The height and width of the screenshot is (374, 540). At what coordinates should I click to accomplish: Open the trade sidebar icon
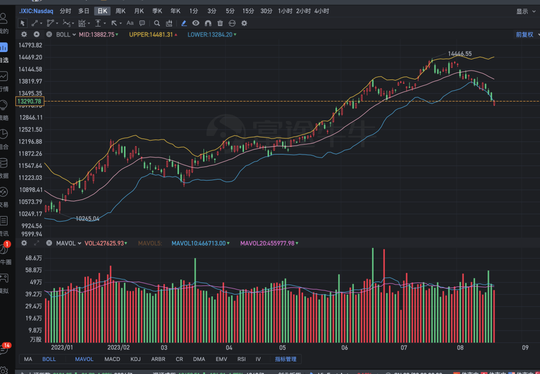tap(4, 192)
